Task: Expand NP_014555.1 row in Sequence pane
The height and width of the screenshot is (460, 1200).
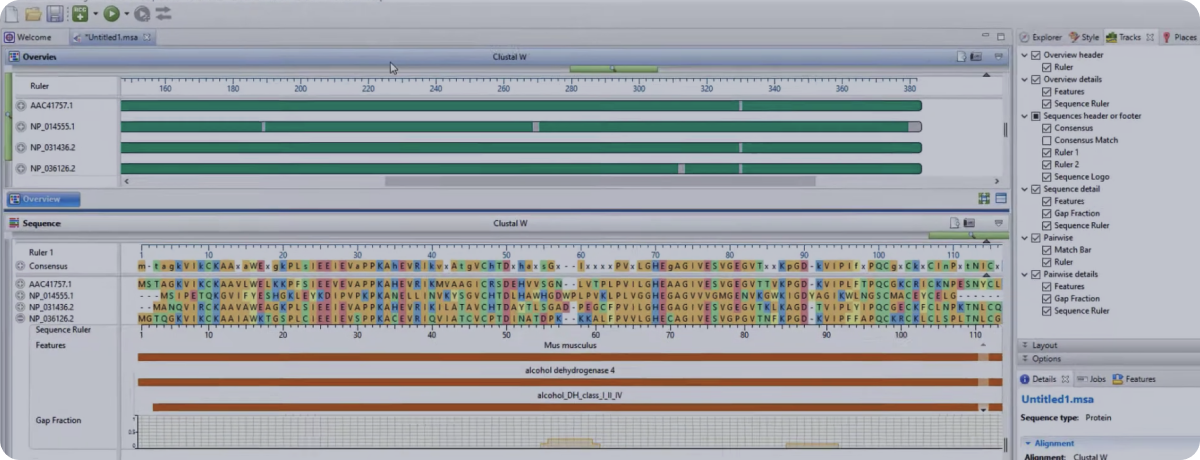Action: click(x=20, y=296)
